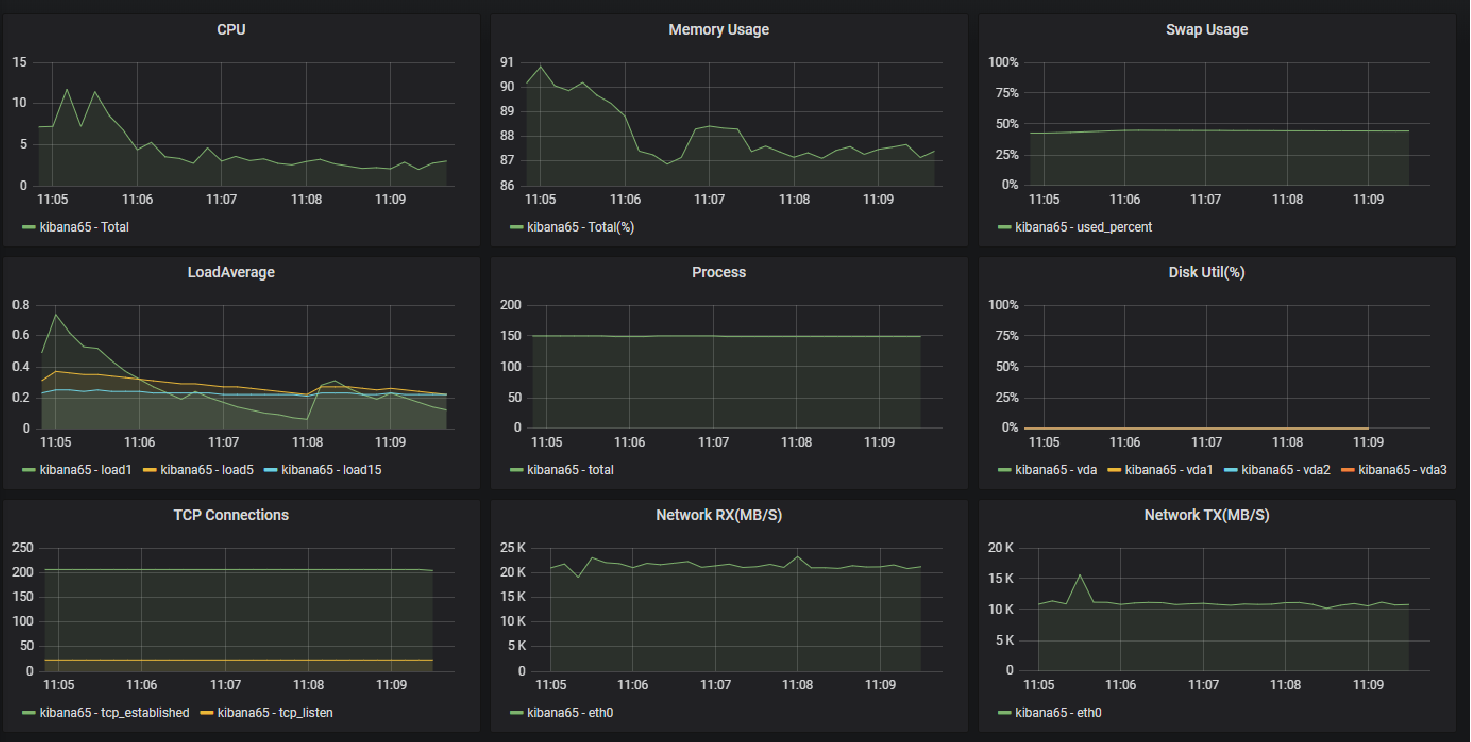Open the CPU panel title menu
Screen dimensions: 1471x742
(231, 30)
